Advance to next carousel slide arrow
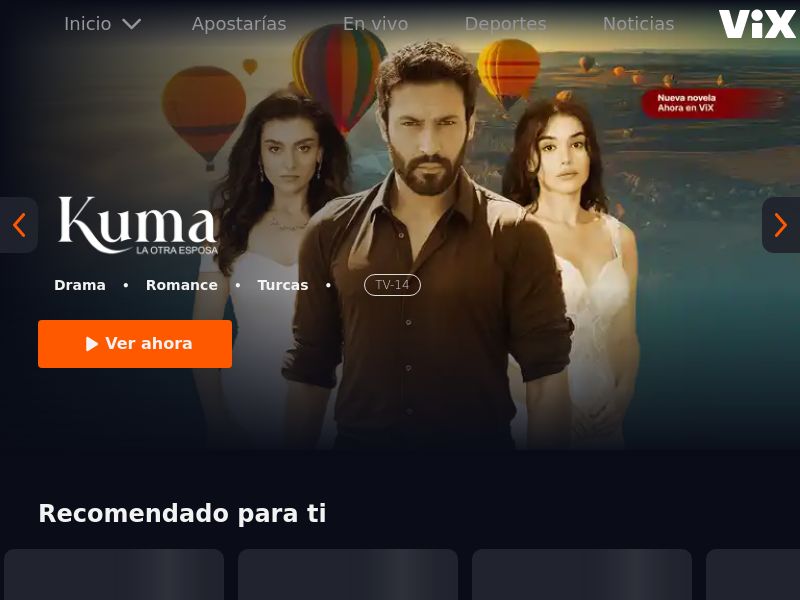 (781, 225)
